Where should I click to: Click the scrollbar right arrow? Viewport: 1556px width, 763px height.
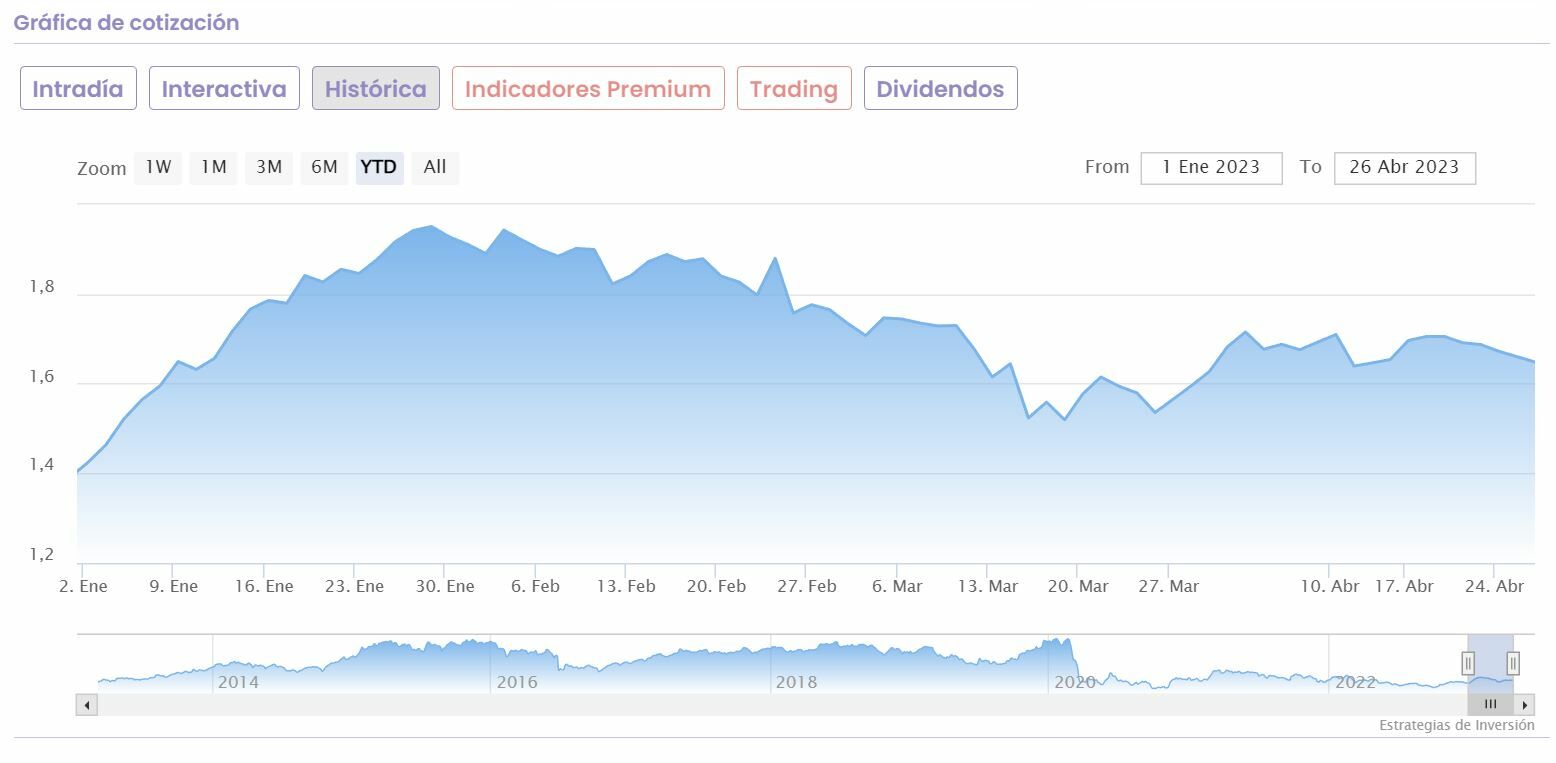pos(1525,705)
